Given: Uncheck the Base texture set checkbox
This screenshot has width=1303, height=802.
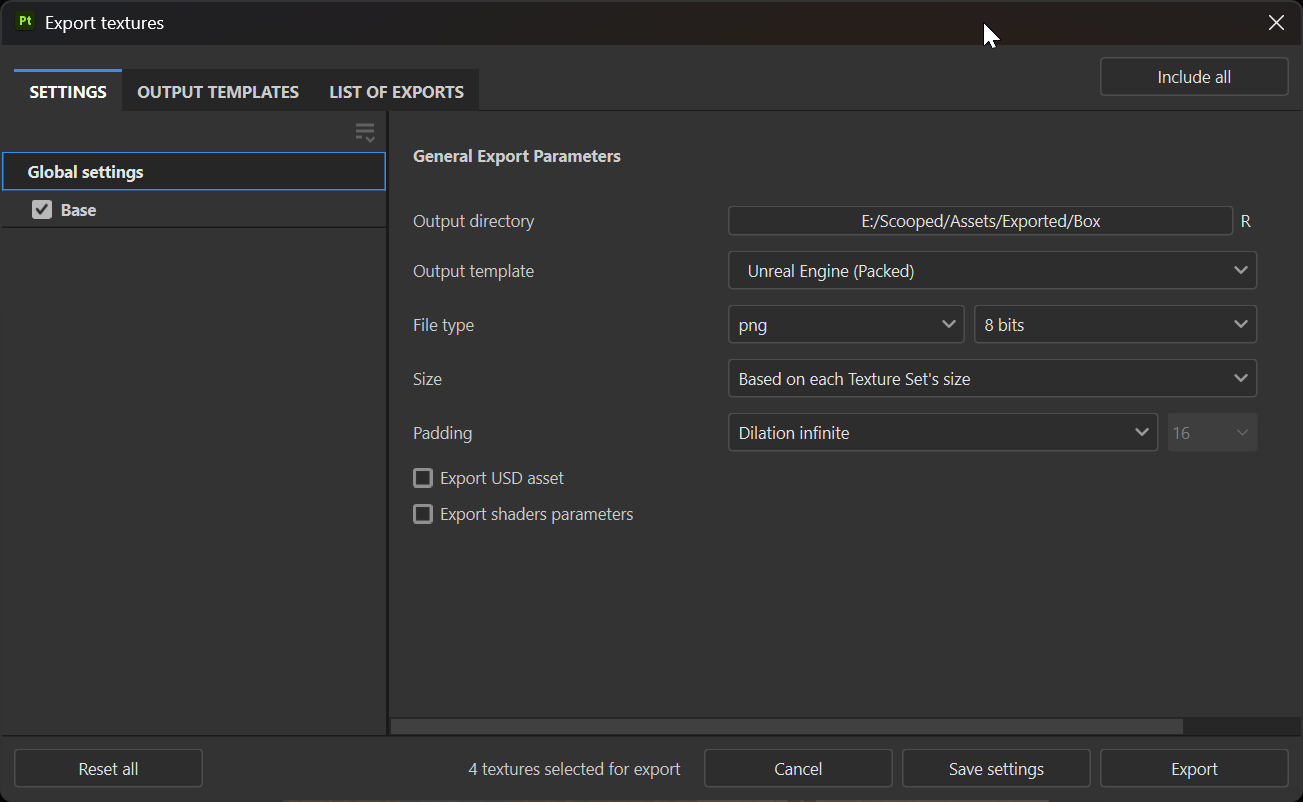Looking at the screenshot, I should (x=42, y=210).
